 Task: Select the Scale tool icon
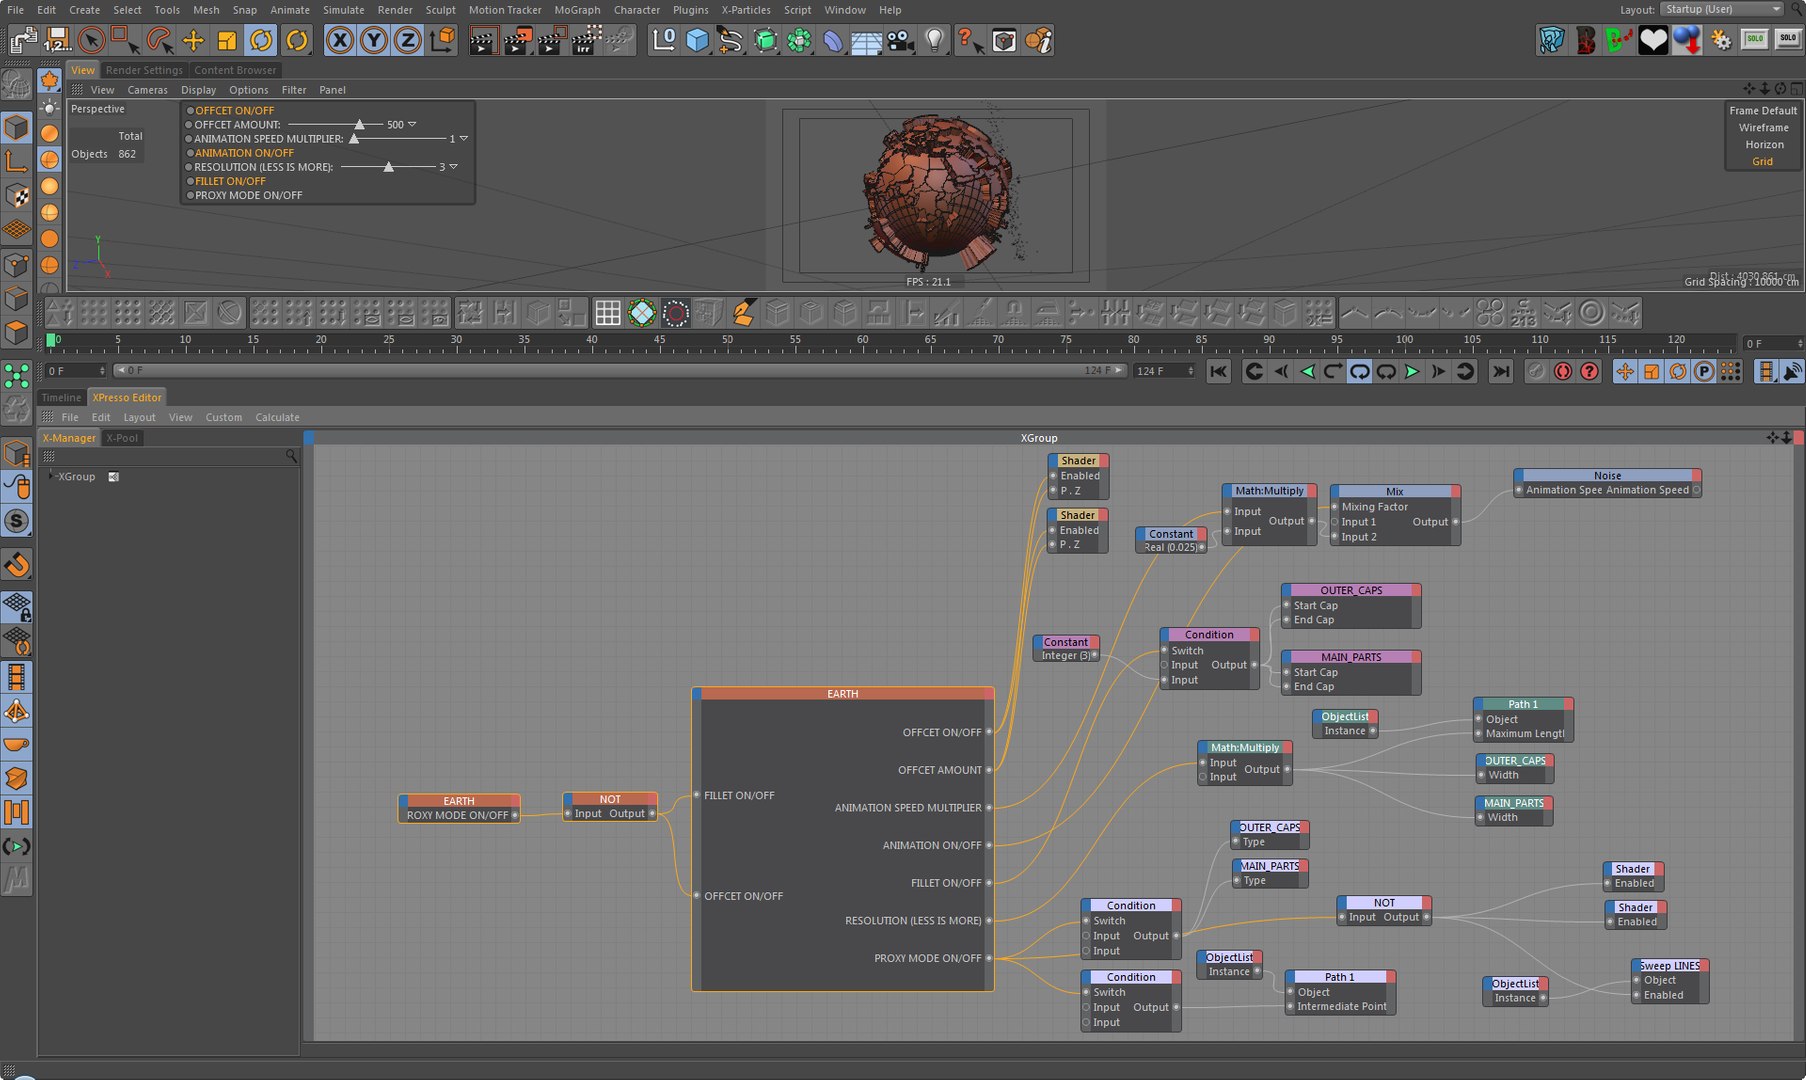(x=227, y=41)
